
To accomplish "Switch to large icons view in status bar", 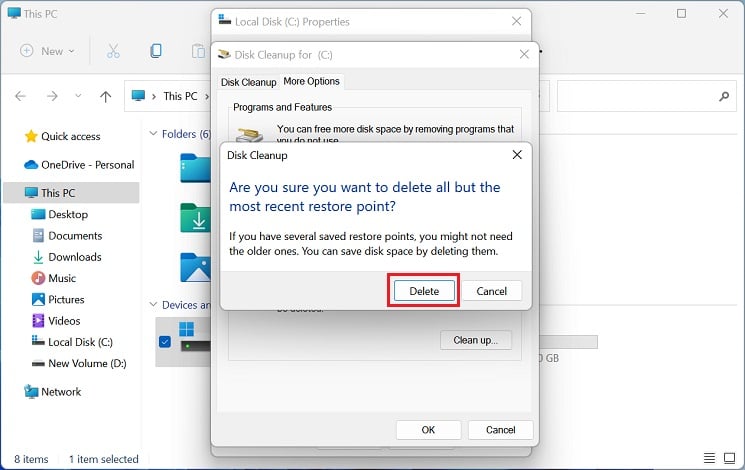I will [729, 458].
